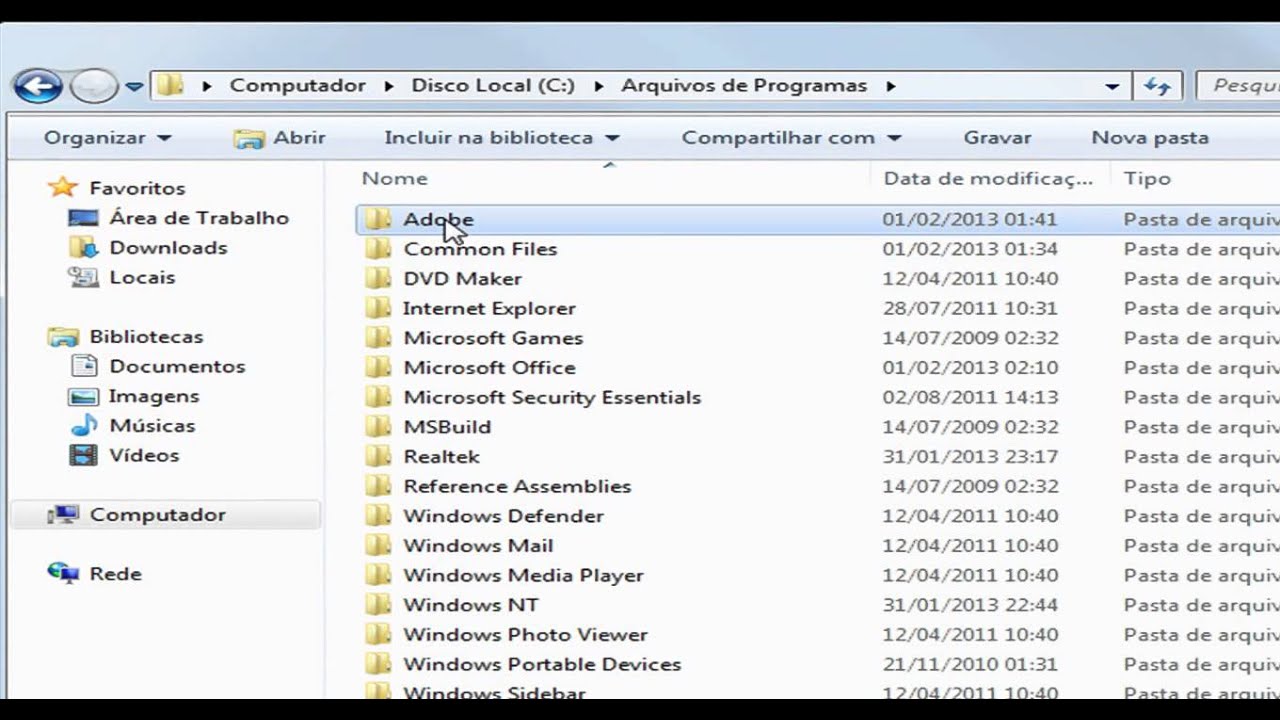Viewport: 1280px width, 720px height.
Task: Open Compartilhar com dropdown
Action: 791,138
